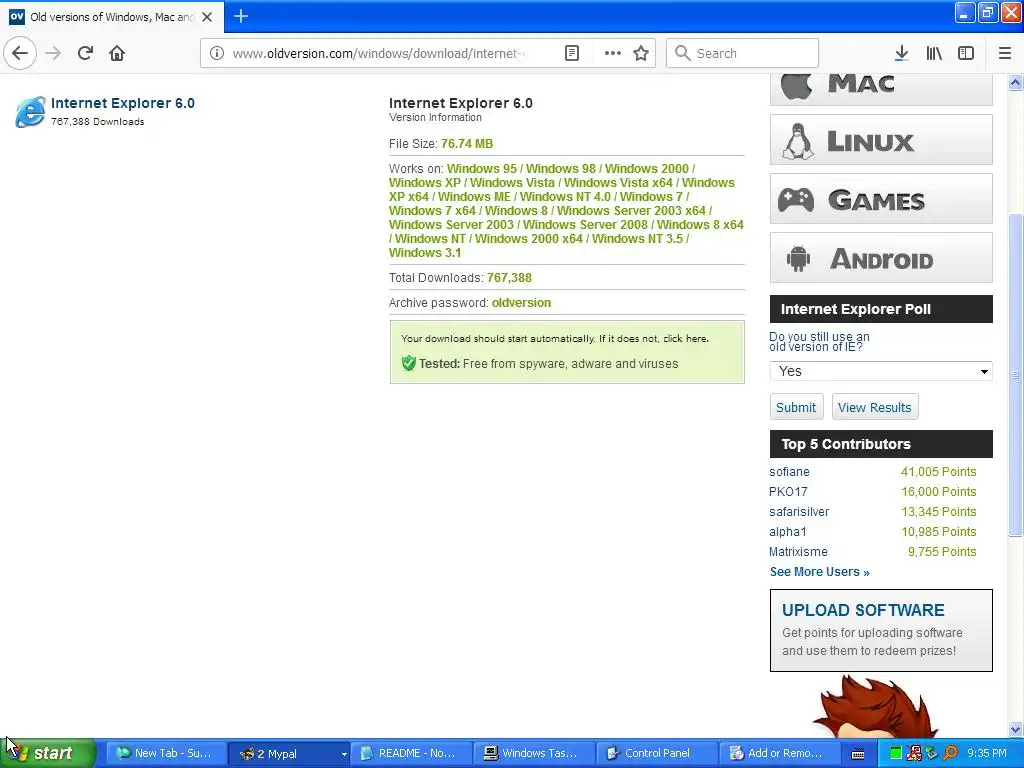Click the Internet Explorer 6.0 title link
The image size is (1024, 768).
123,103
